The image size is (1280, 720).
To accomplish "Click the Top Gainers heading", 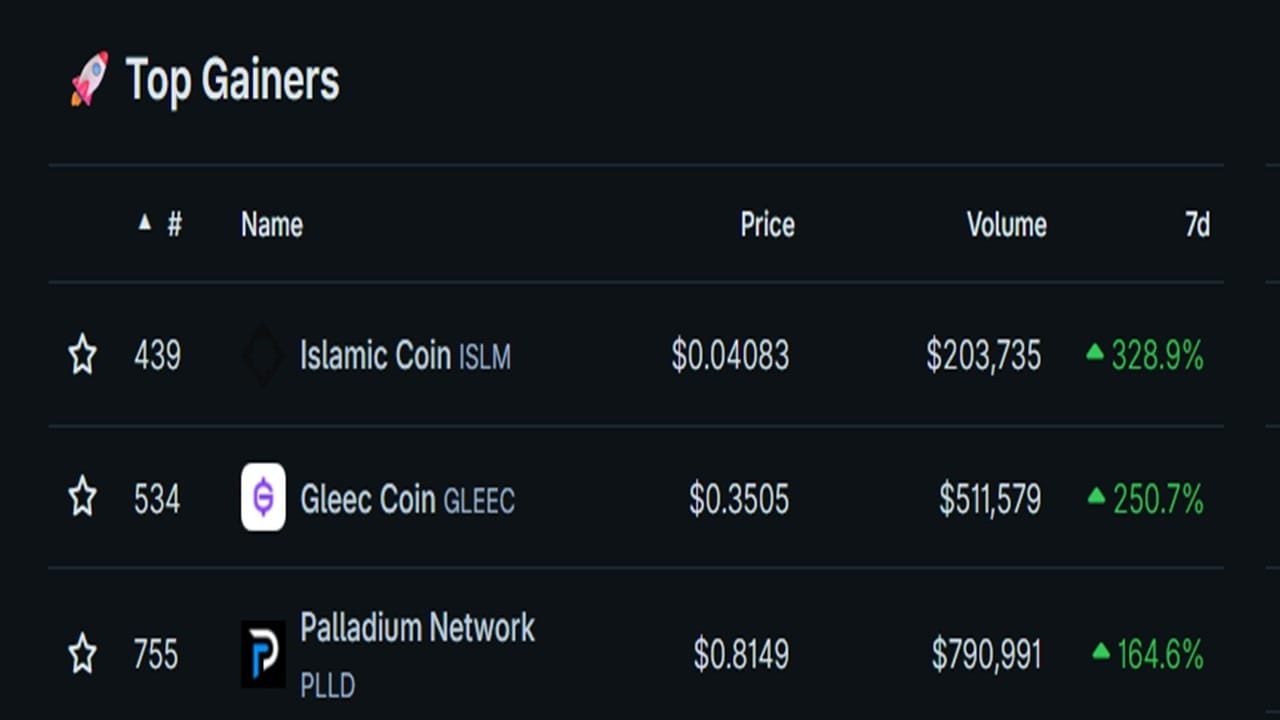I will coord(232,81).
